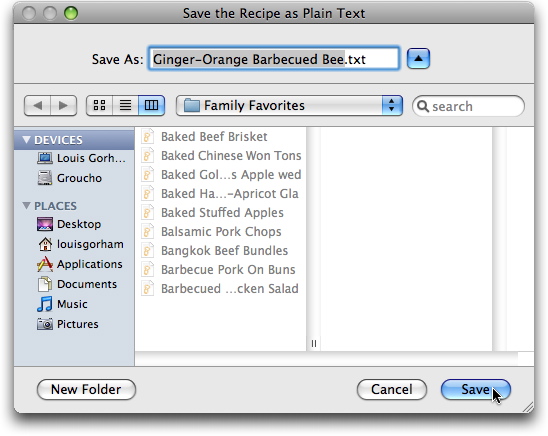The width and height of the screenshot is (548, 436).
Task: Select column view mode
Action: 151,105
